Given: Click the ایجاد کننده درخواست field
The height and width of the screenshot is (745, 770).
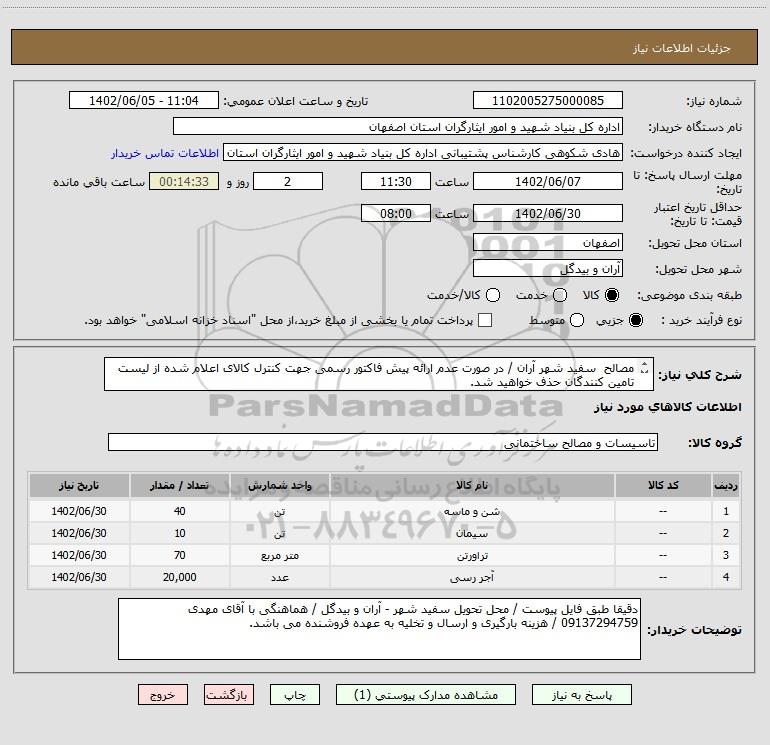Looking at the screenshot, I should click(x=423, y=153).
